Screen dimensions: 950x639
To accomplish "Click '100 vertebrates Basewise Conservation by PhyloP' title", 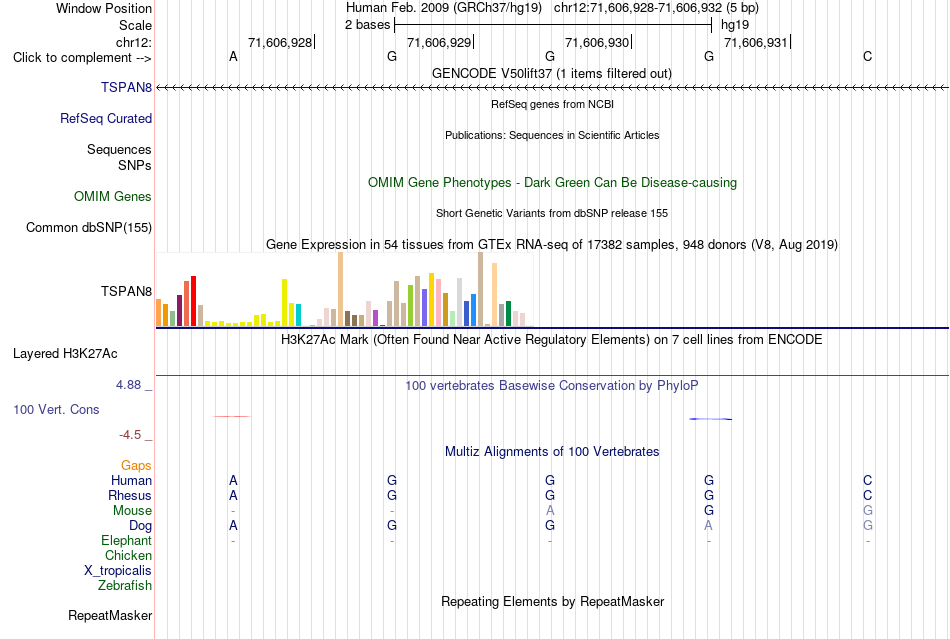I will (x=552, y=385).
